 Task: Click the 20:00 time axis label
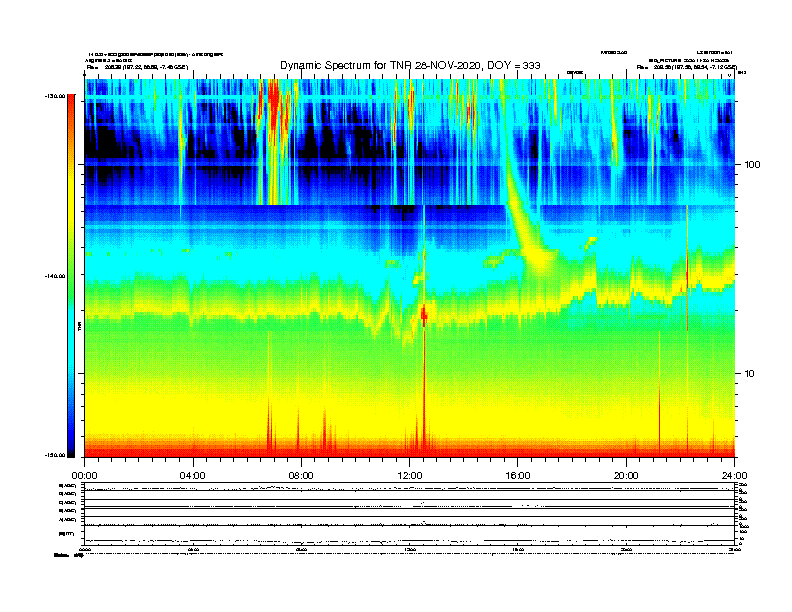tap(626, 476)
